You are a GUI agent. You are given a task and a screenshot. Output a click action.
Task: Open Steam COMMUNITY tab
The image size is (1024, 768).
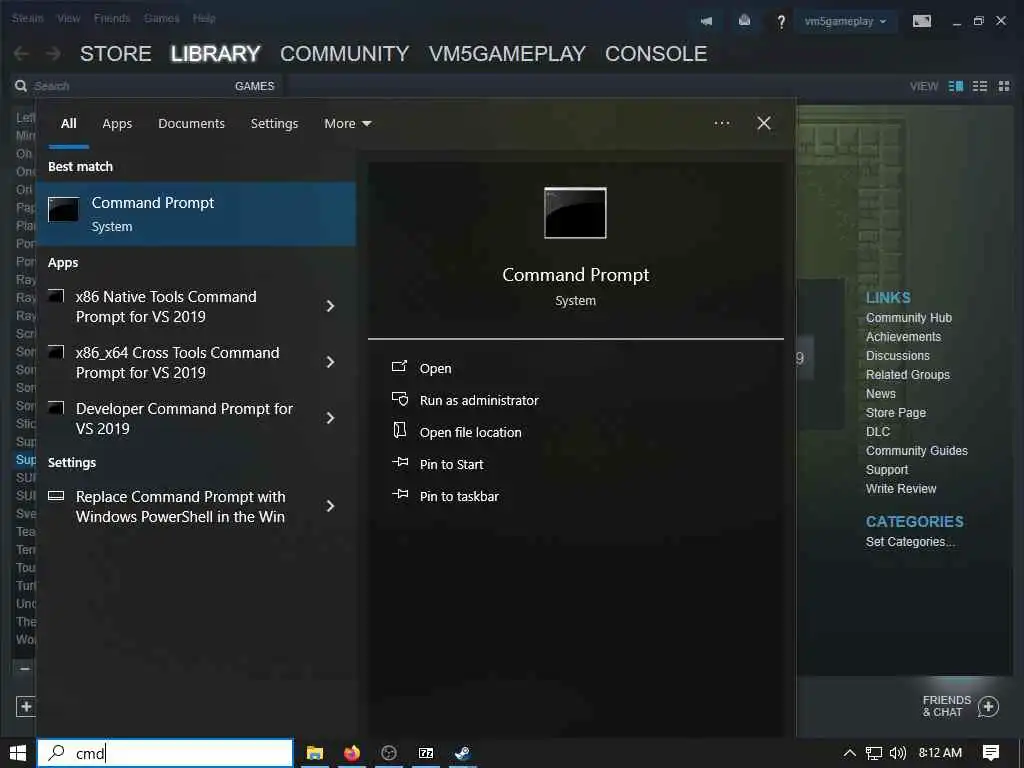pyautogui.click(x=344, y=54)
